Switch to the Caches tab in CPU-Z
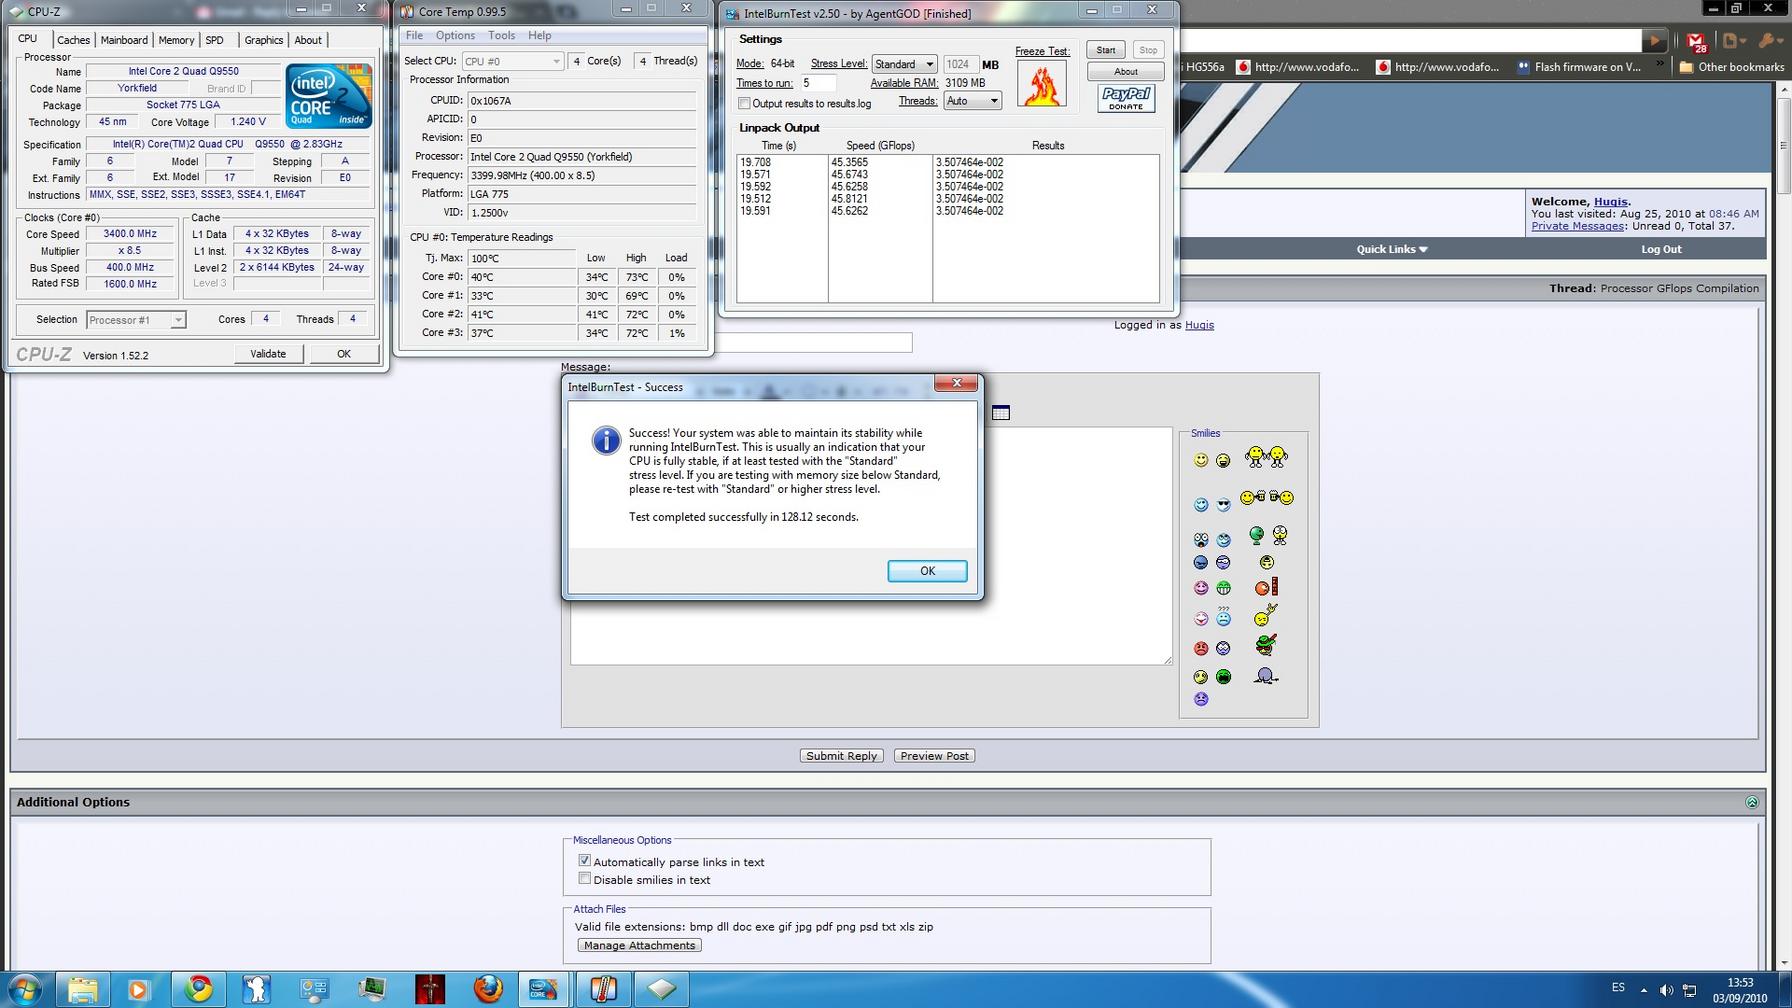This screenshot has width=1792, height=1008. 73,40
